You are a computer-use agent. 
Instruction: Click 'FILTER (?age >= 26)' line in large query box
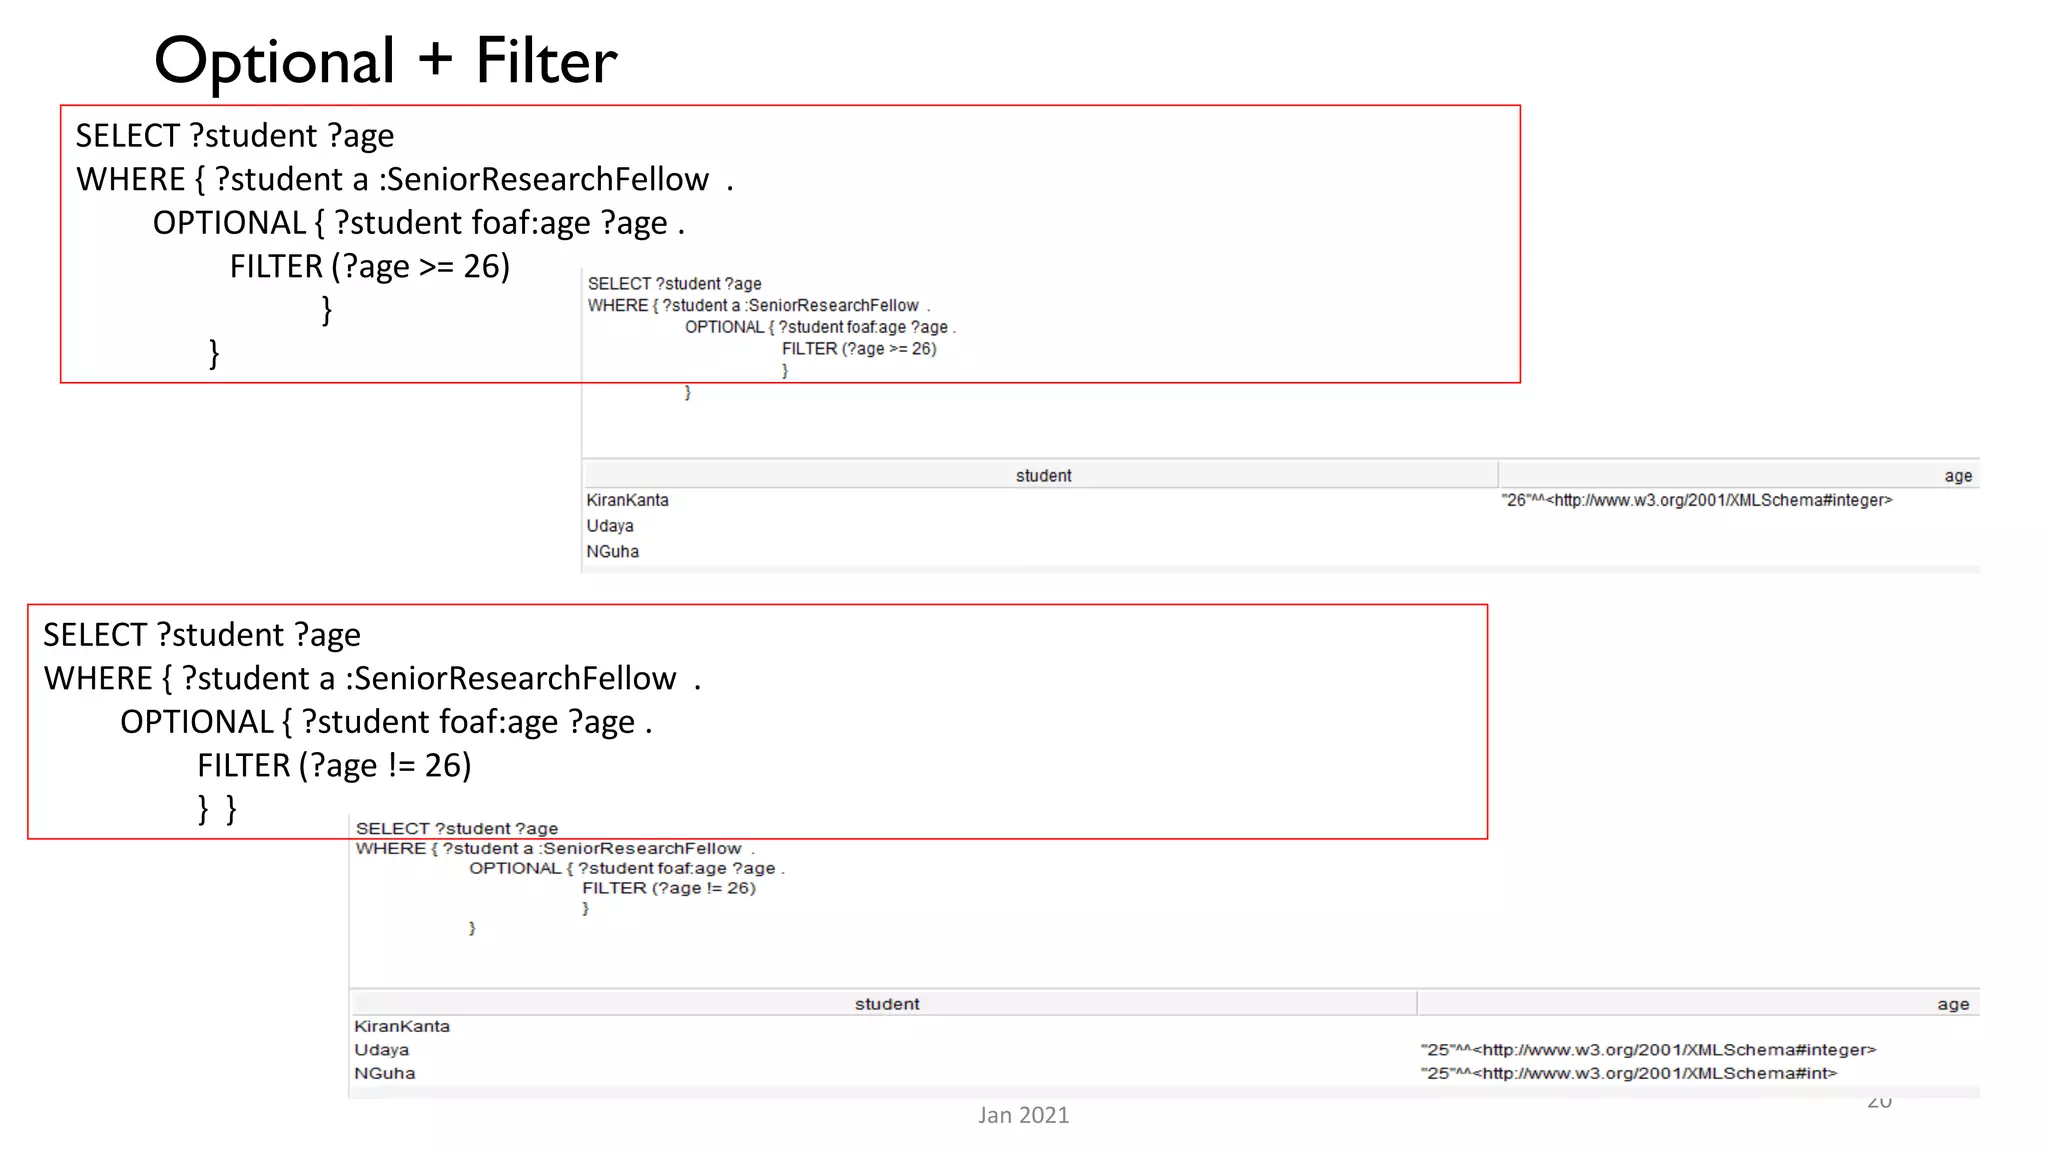[370, 267]
